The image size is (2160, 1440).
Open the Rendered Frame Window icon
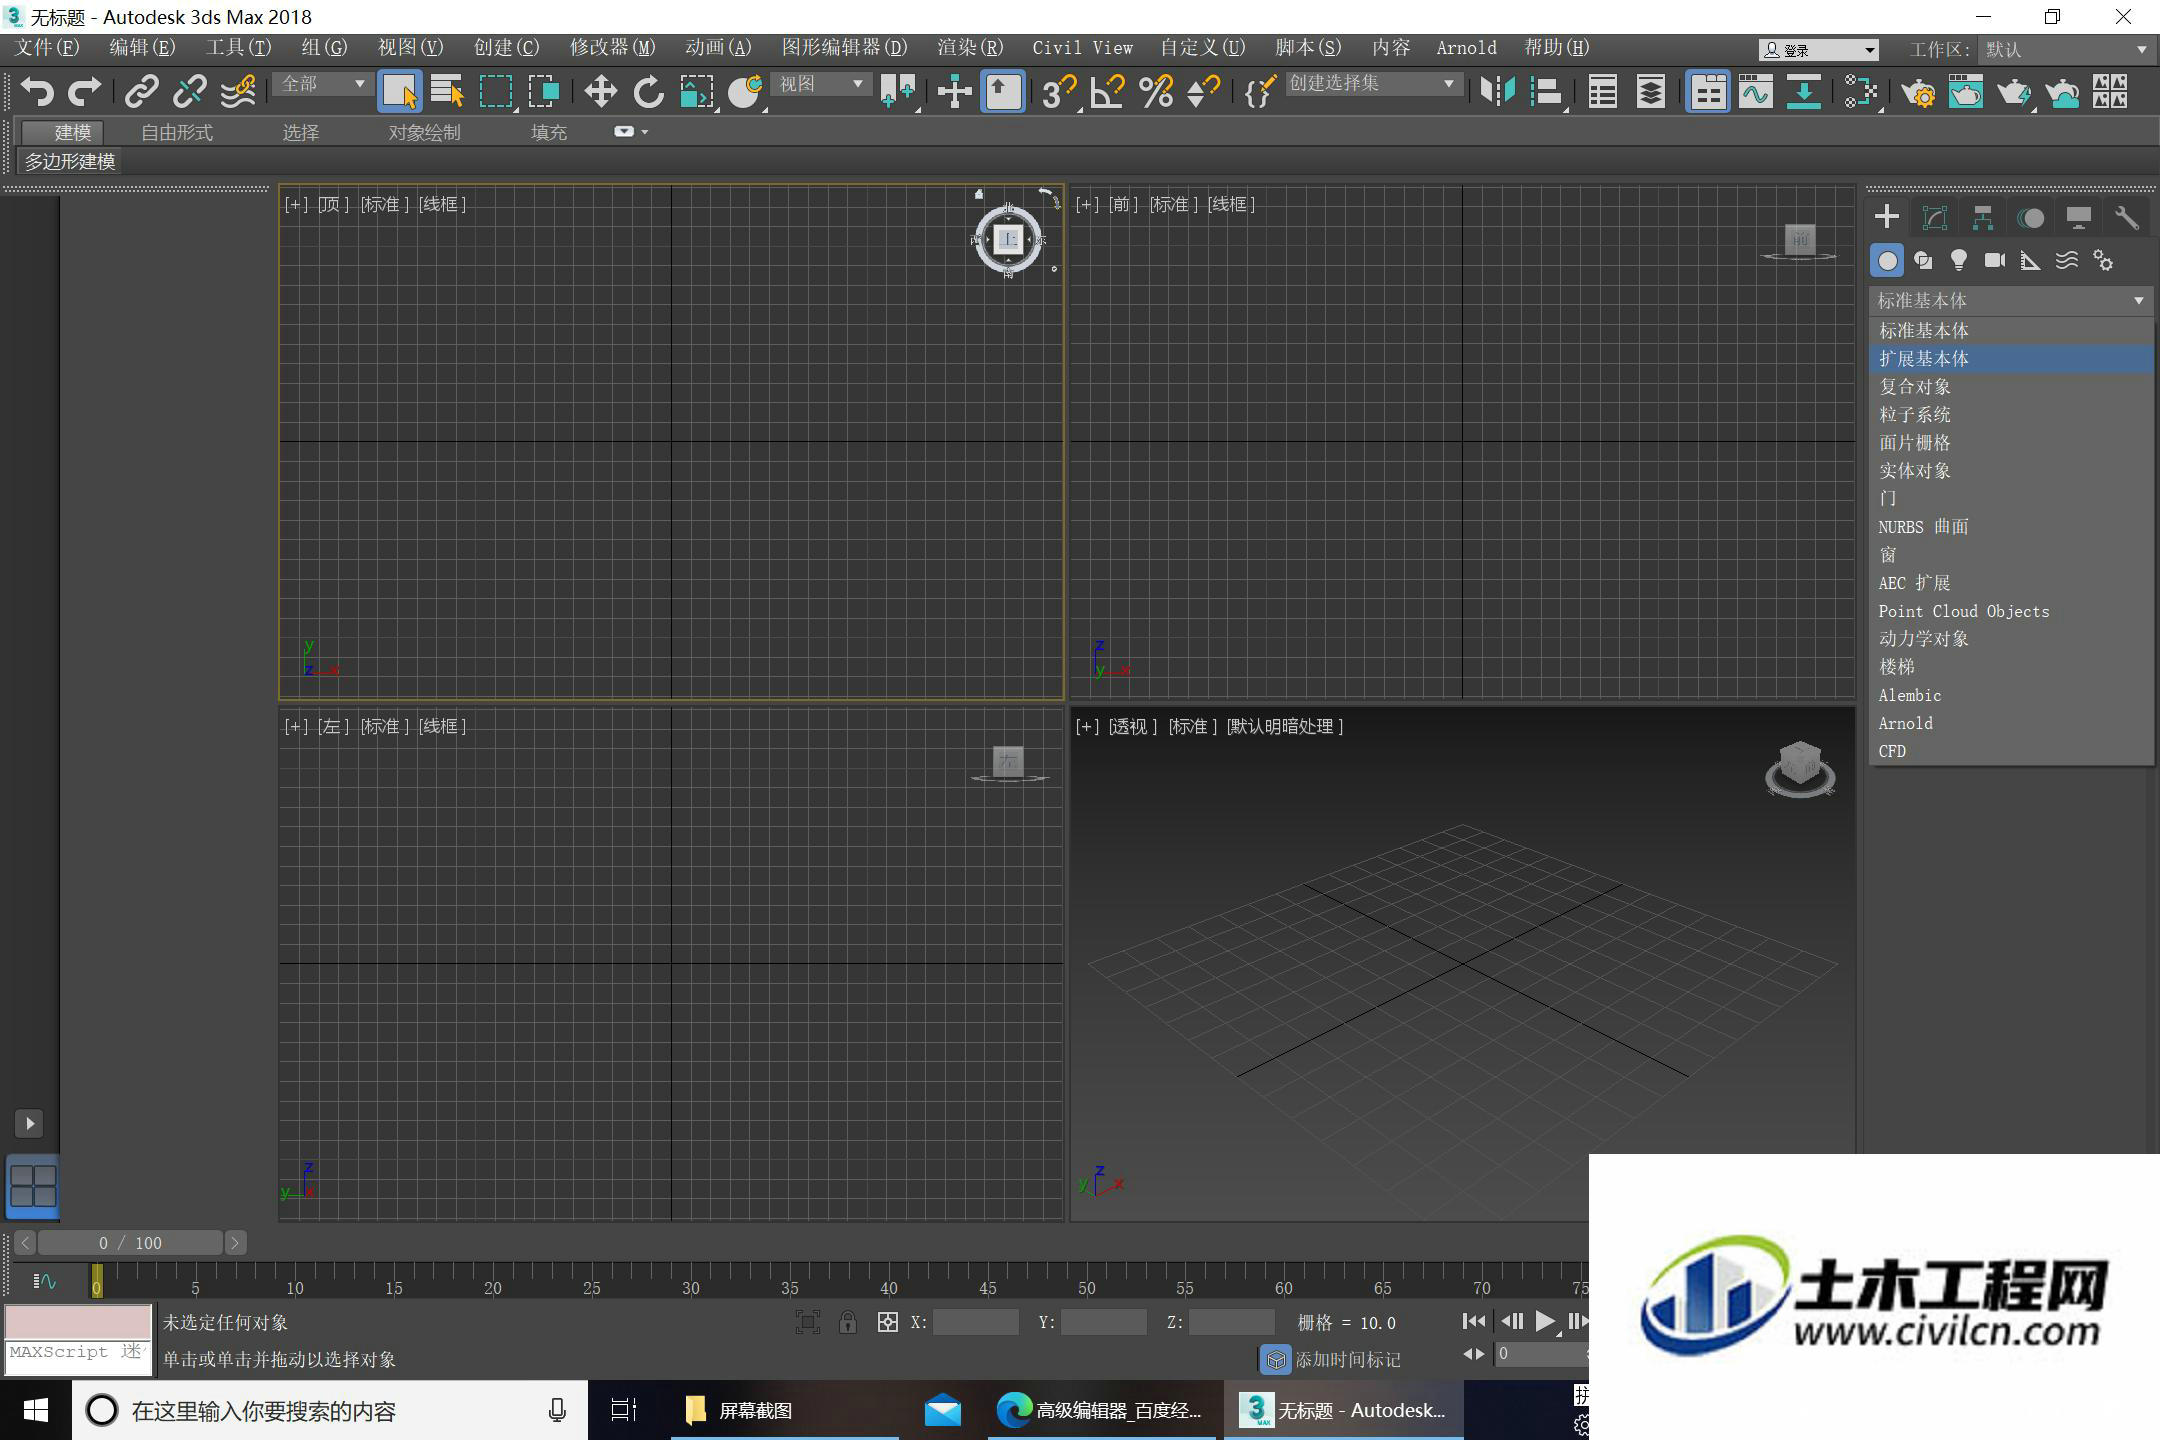[1966, 92]
